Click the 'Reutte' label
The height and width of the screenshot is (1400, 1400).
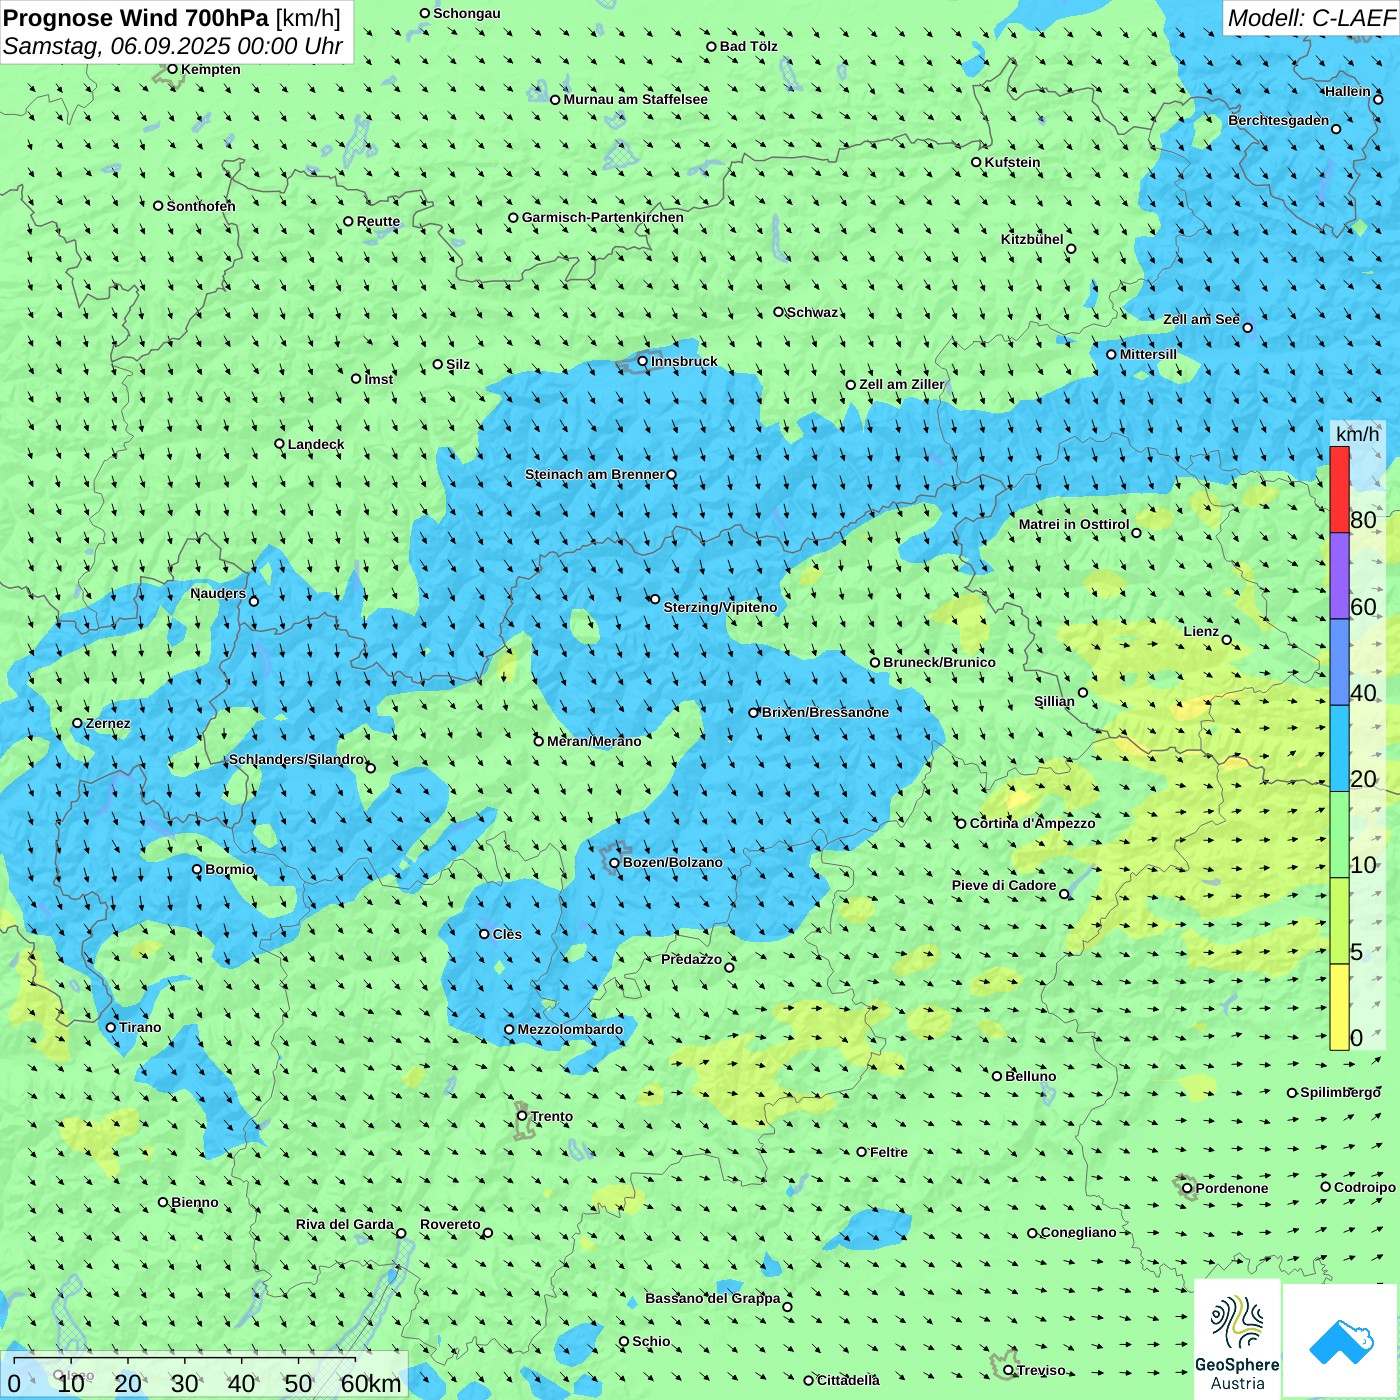pos(378,221)
